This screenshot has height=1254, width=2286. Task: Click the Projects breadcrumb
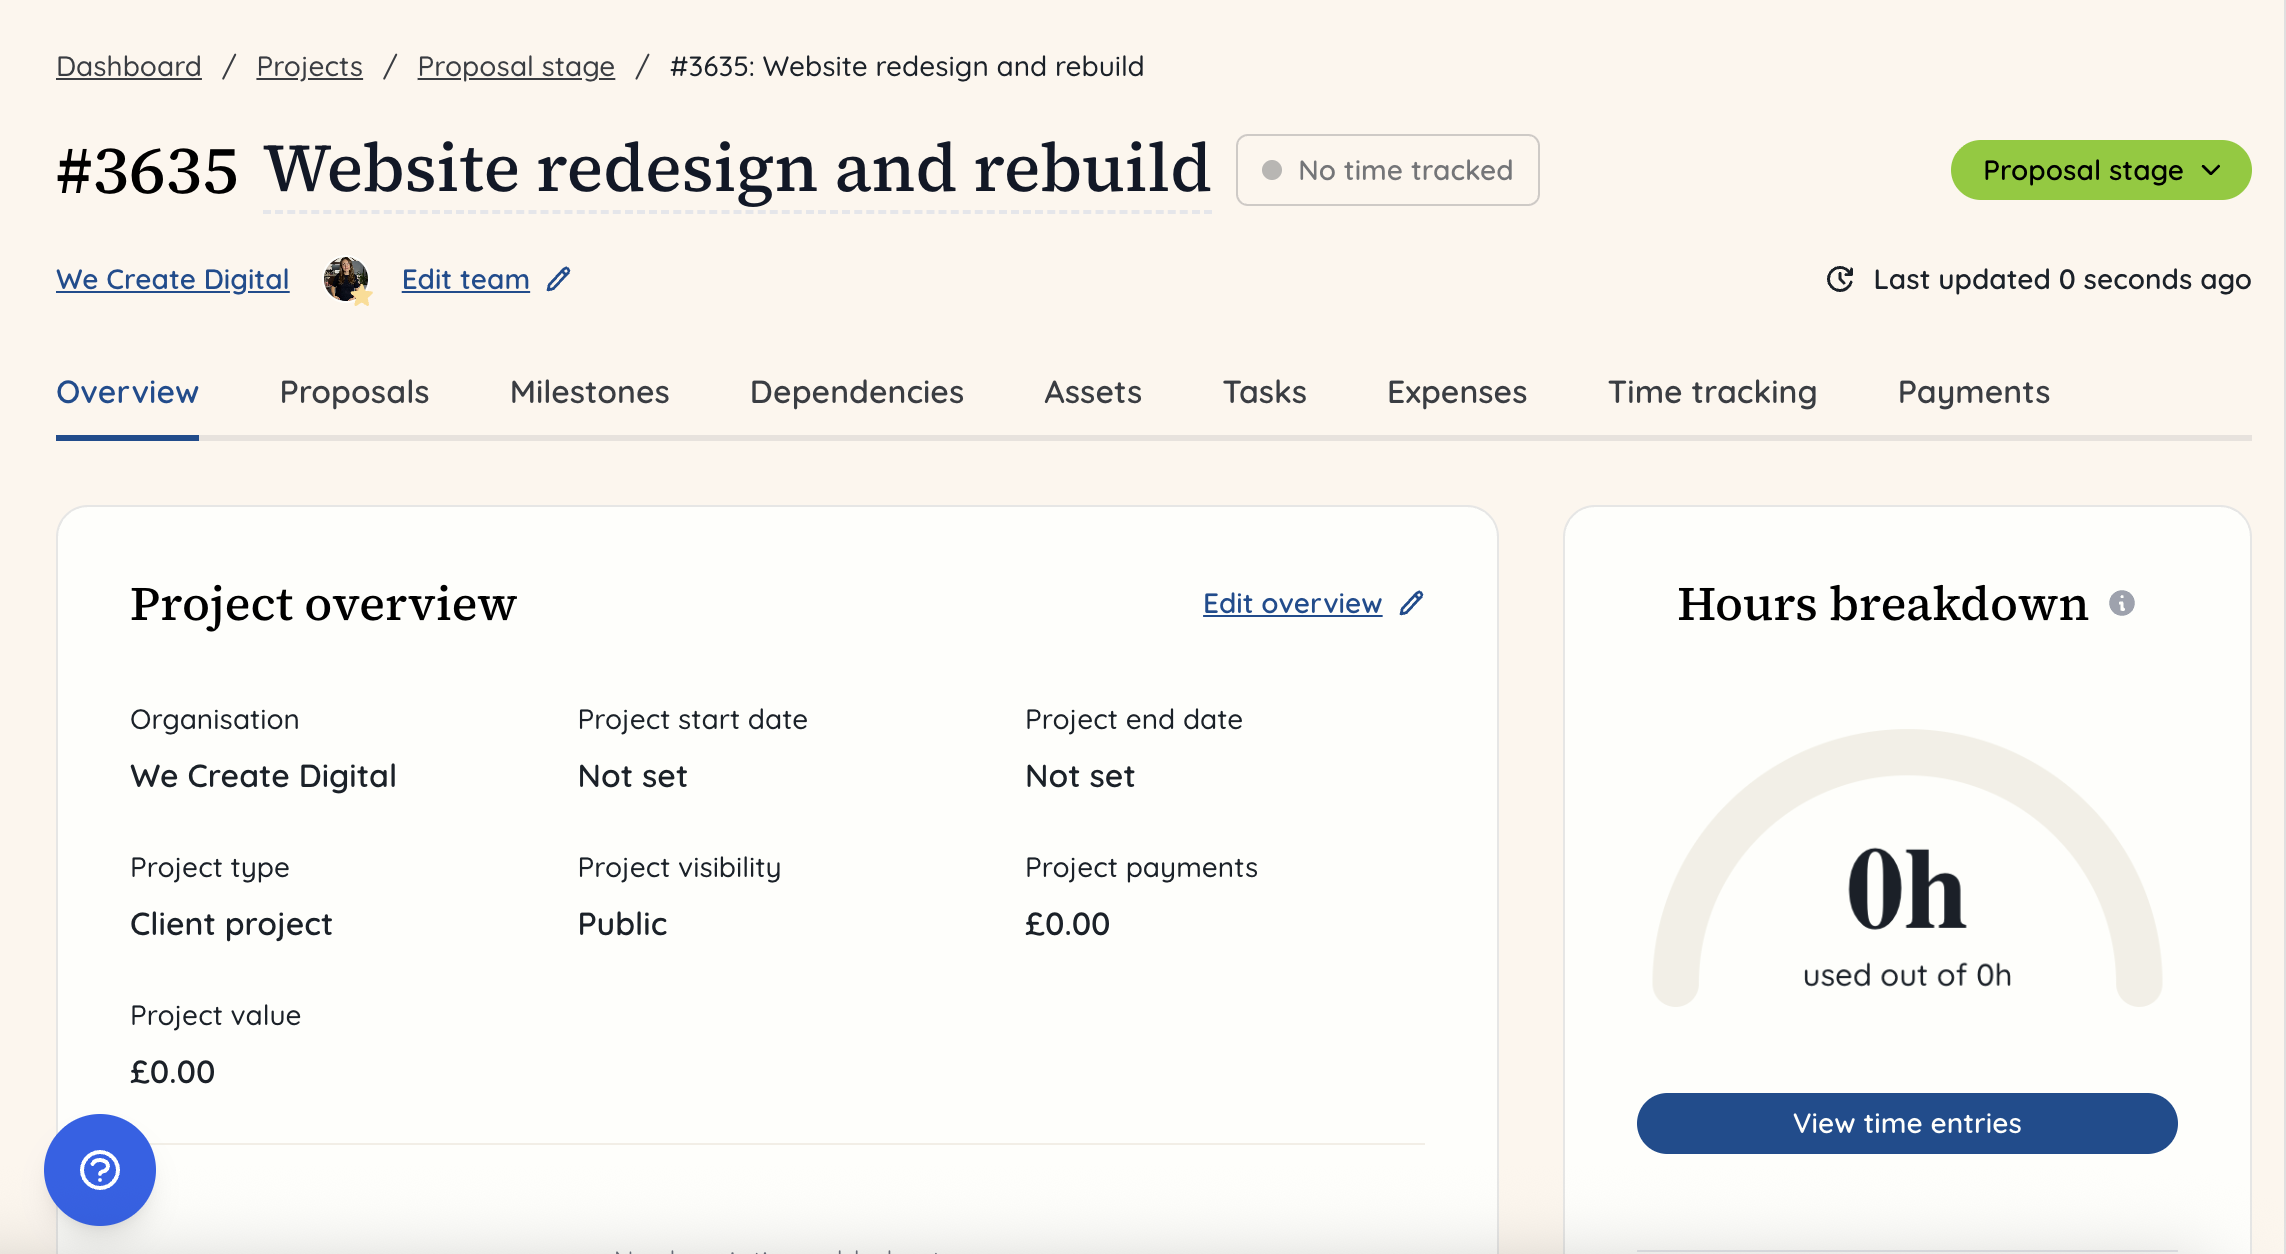(x=309, y=66)
